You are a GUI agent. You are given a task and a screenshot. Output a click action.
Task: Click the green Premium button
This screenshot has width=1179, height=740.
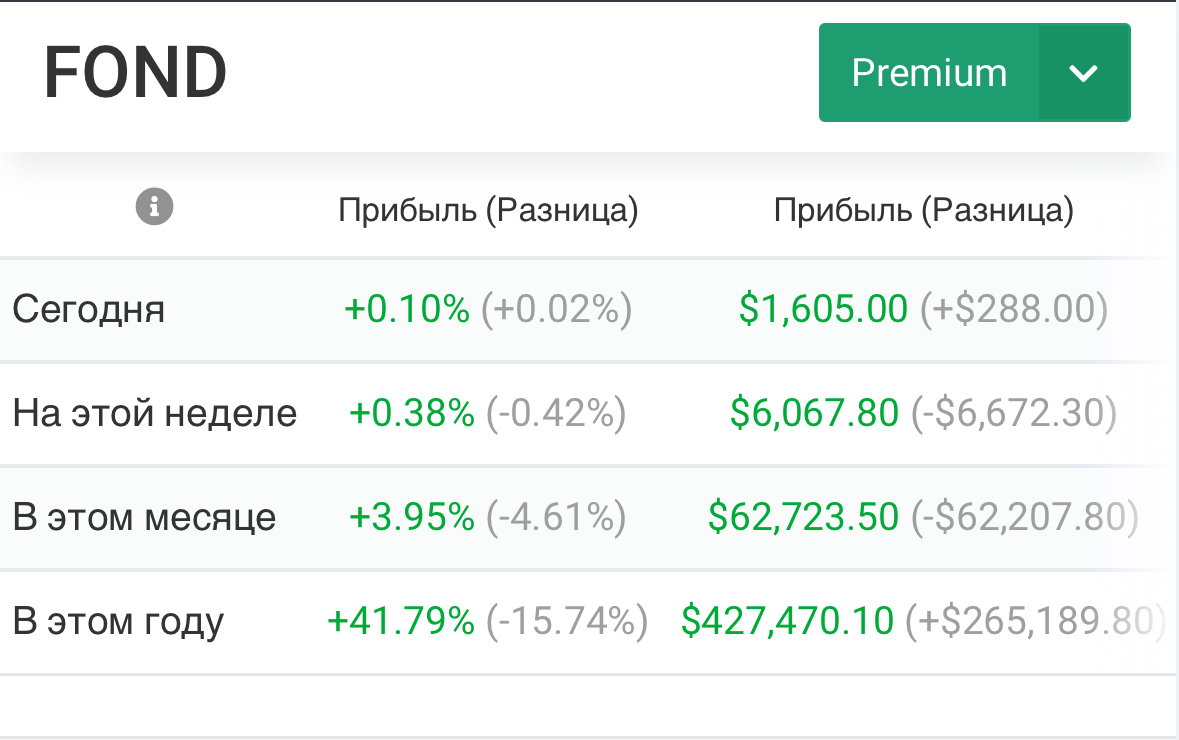coord(929,73)
